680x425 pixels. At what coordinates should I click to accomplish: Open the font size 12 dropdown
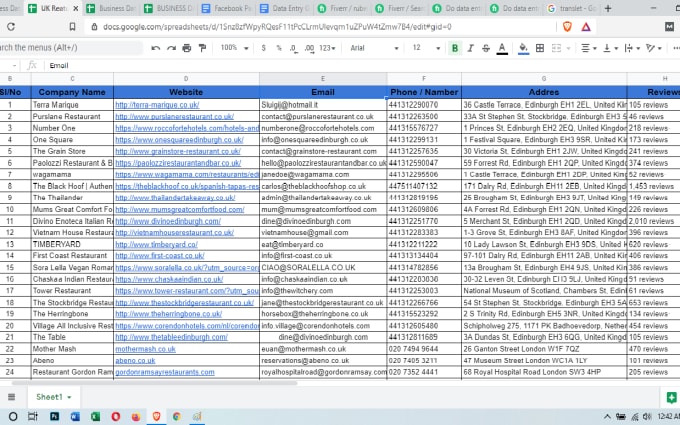[426, 48]
